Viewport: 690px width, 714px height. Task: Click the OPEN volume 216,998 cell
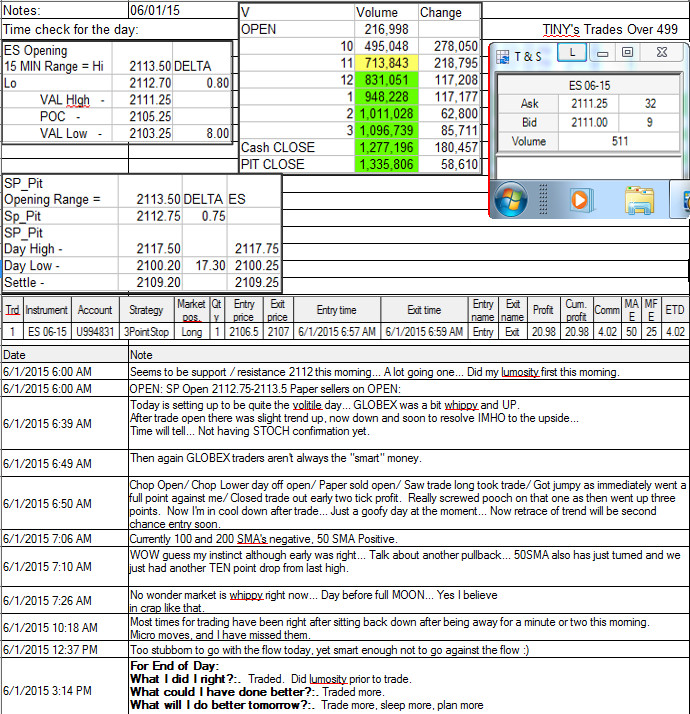386,29
